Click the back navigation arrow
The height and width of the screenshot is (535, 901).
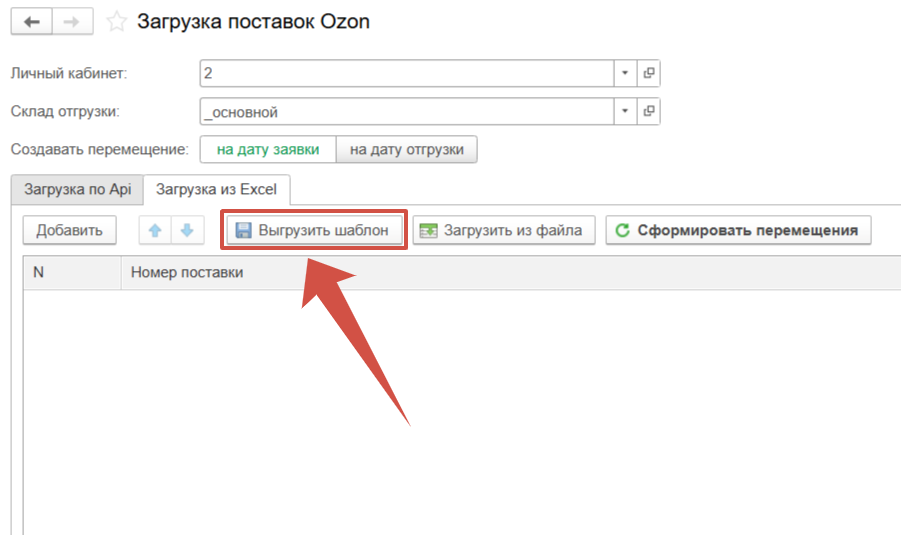(x=31, y=21)
